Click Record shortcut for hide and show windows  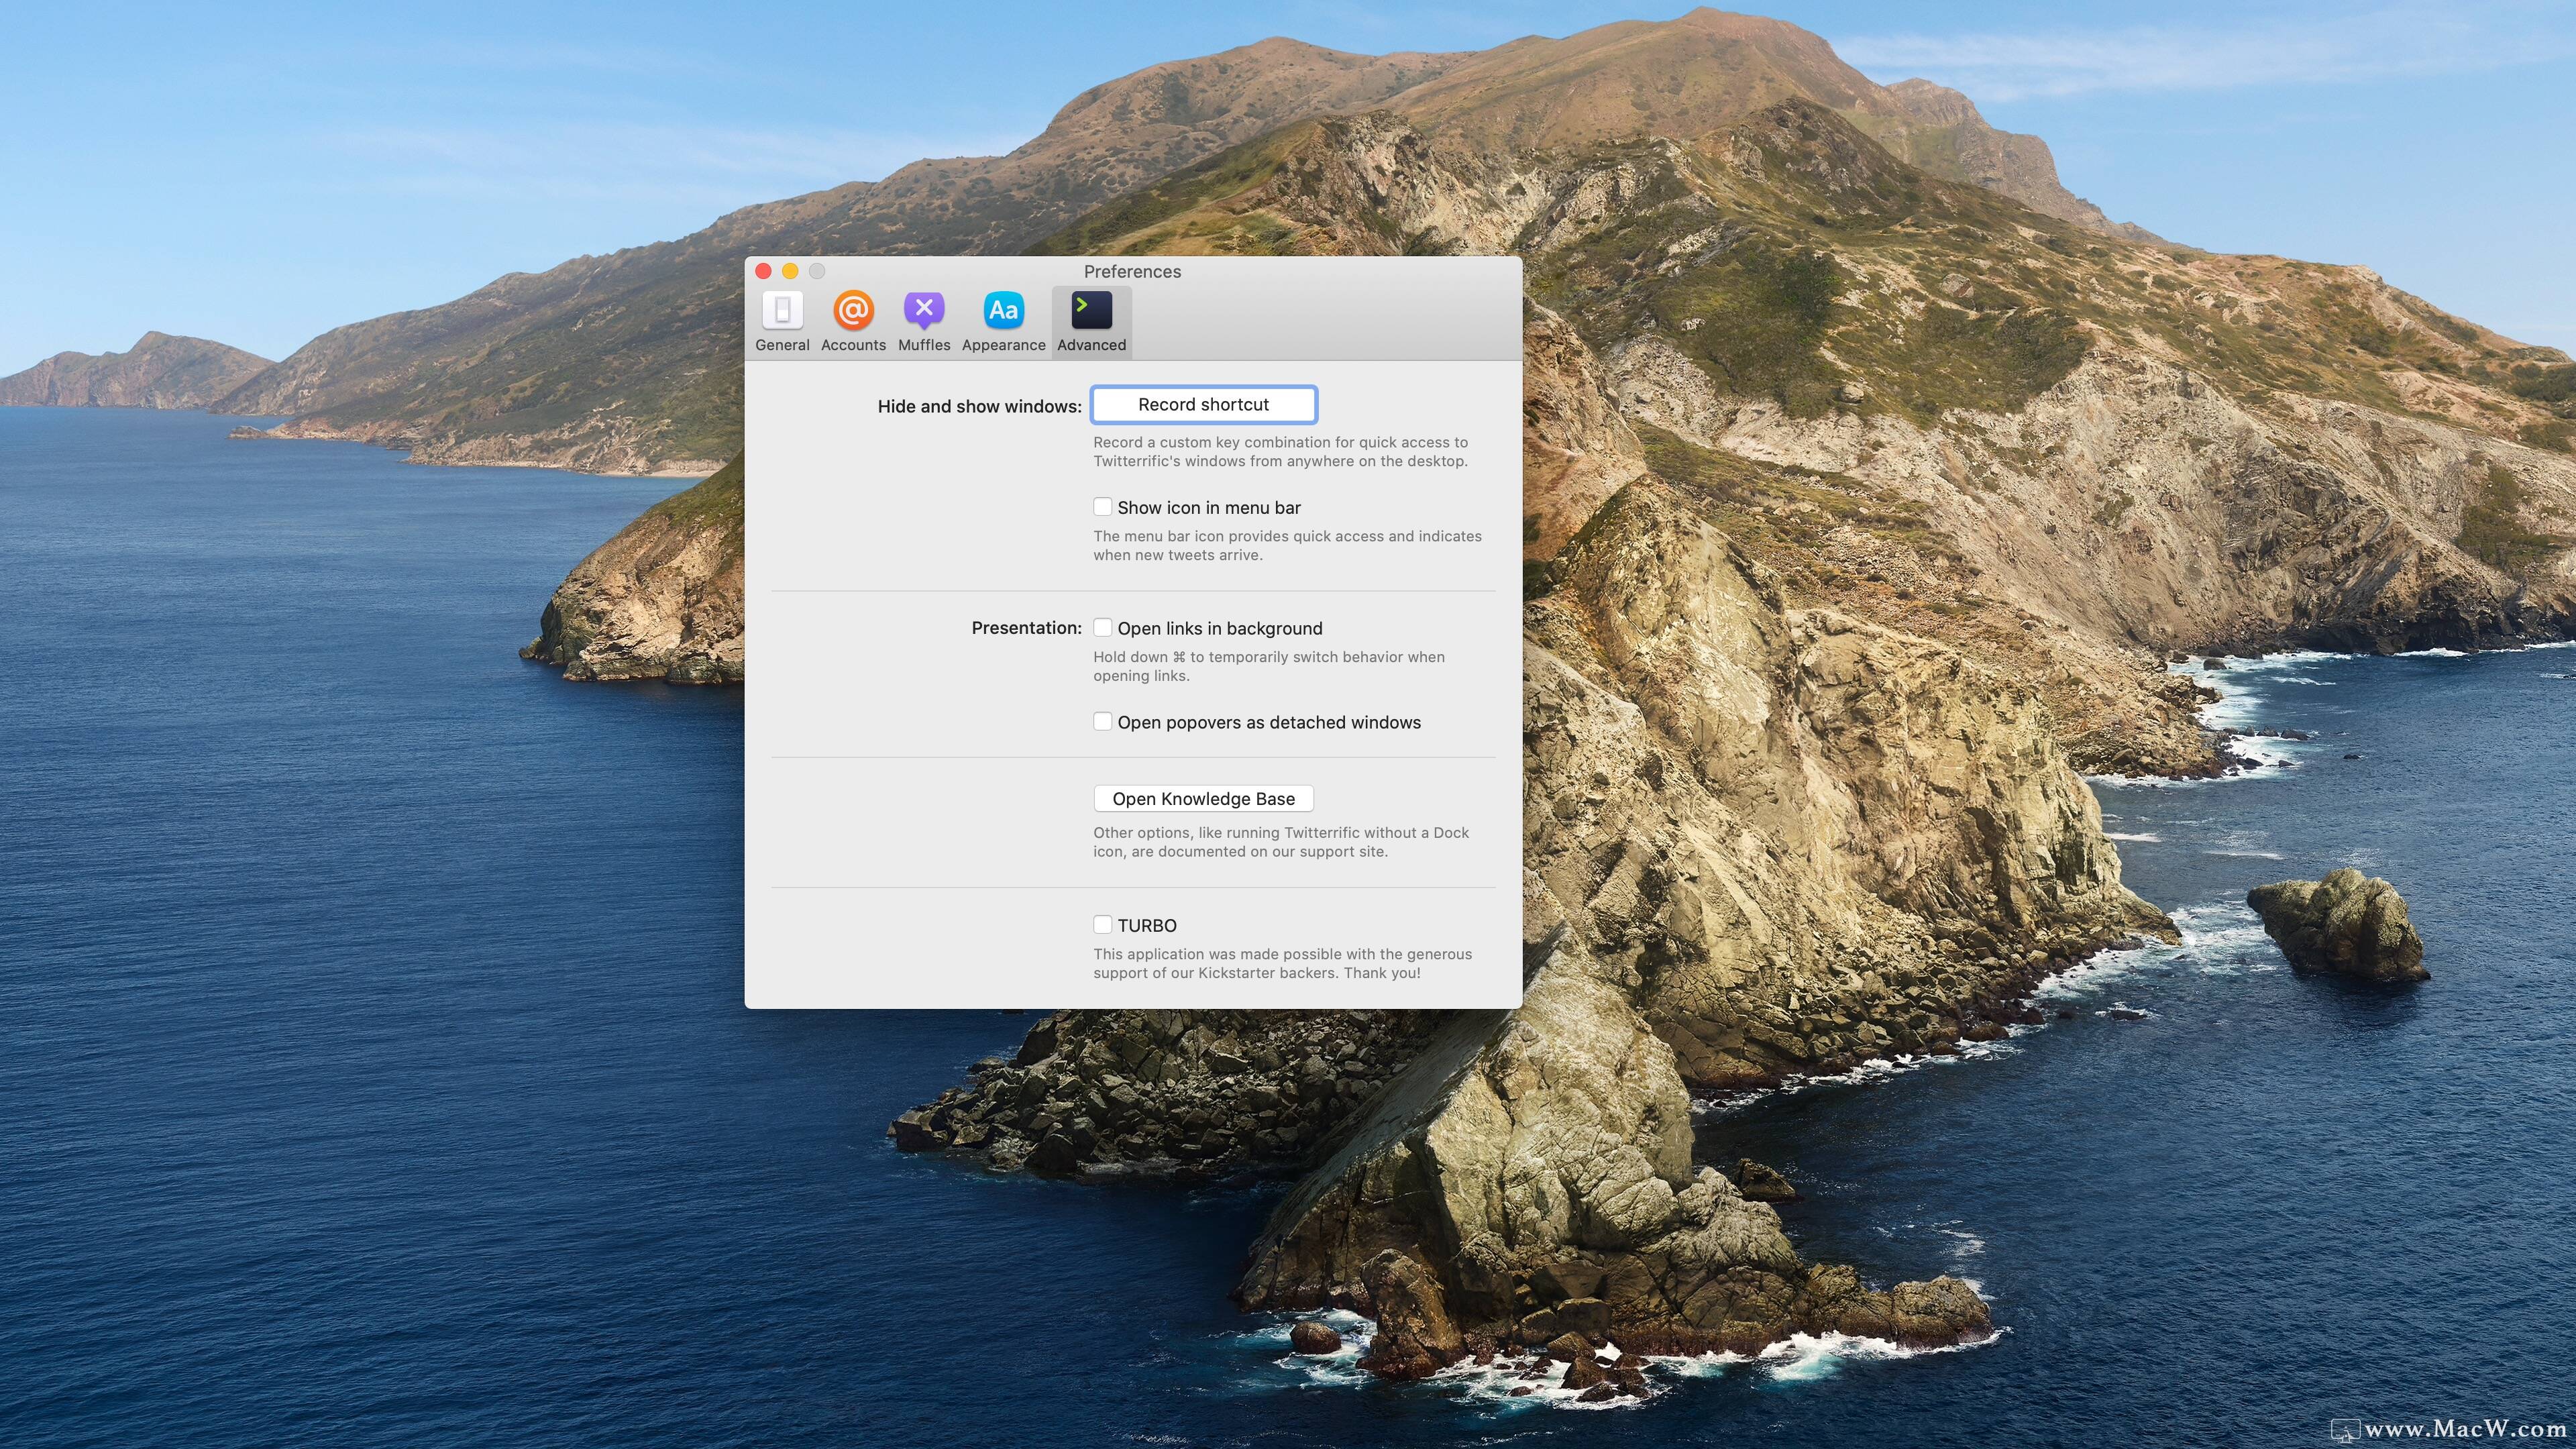coord(1203,404)
